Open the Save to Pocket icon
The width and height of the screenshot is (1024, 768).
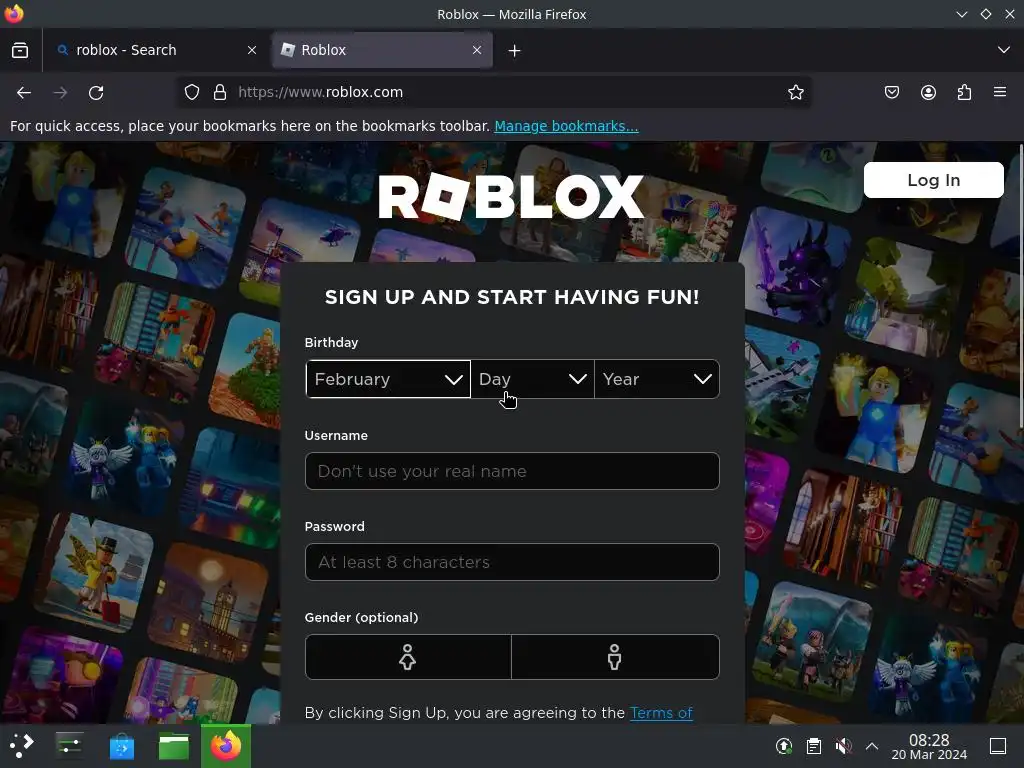[891, 93]
